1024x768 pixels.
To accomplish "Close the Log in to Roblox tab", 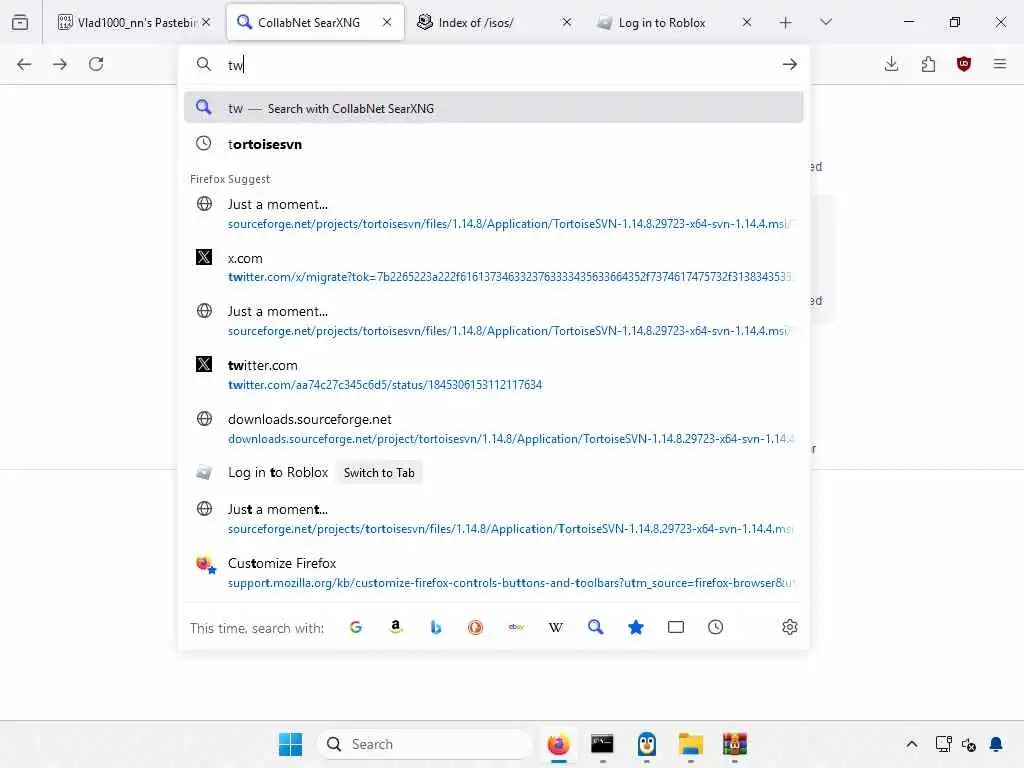I will 747,22.
